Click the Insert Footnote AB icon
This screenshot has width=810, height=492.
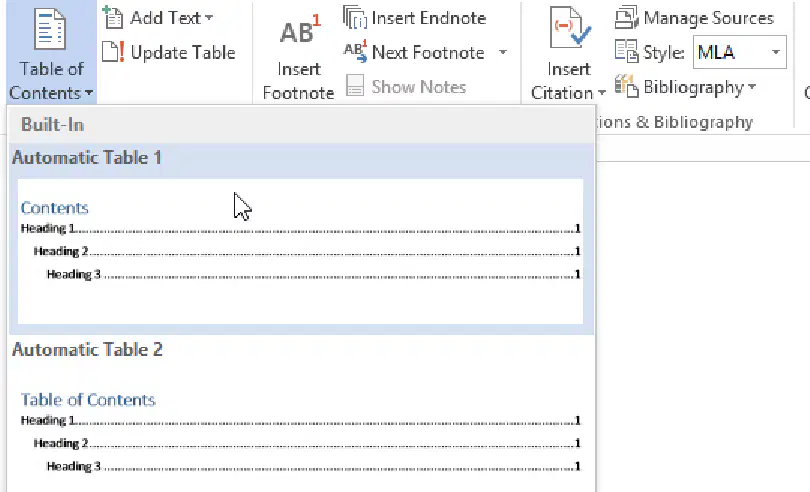tap(300, 30)
